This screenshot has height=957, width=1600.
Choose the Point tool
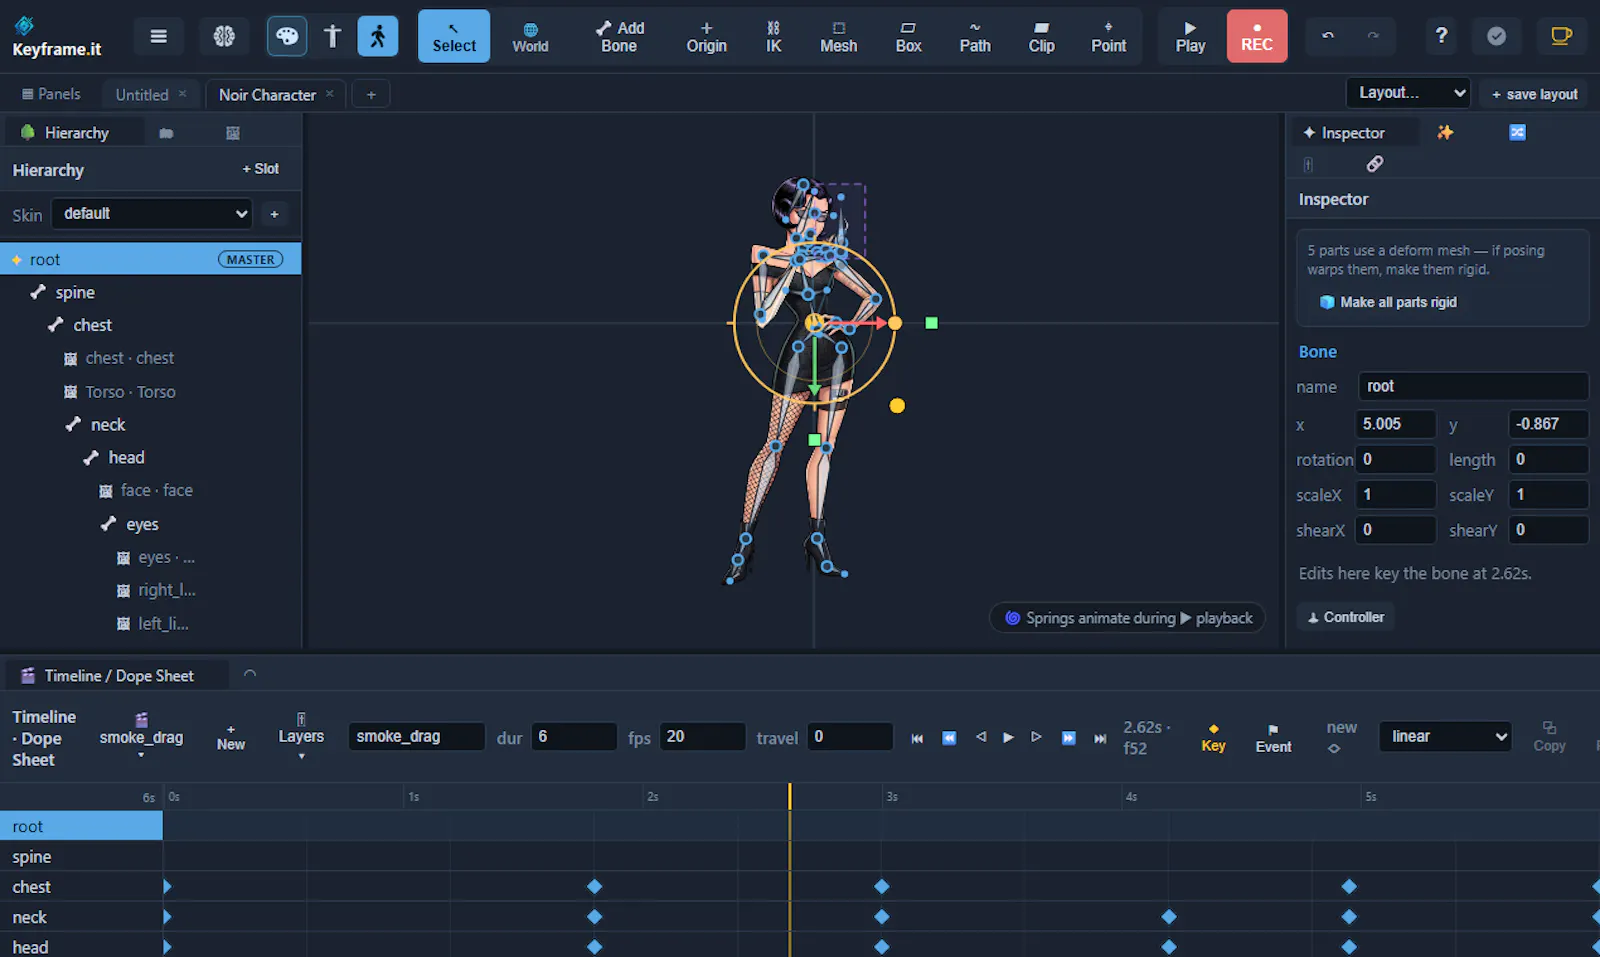(x=1108, y=36)
